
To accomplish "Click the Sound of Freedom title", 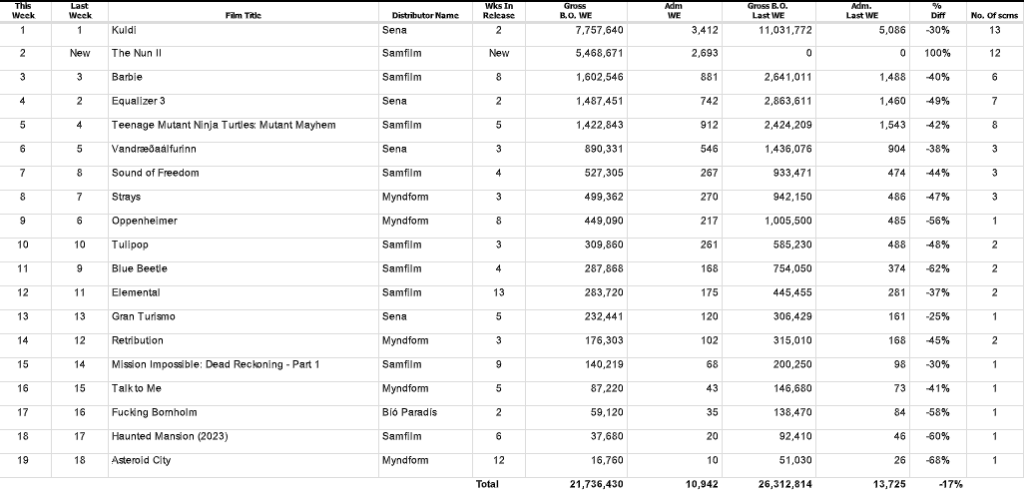I will [155, 173].
